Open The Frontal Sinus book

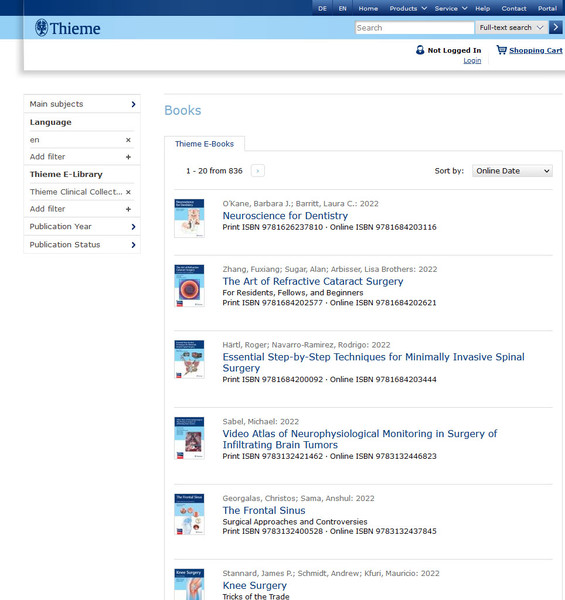264,510
